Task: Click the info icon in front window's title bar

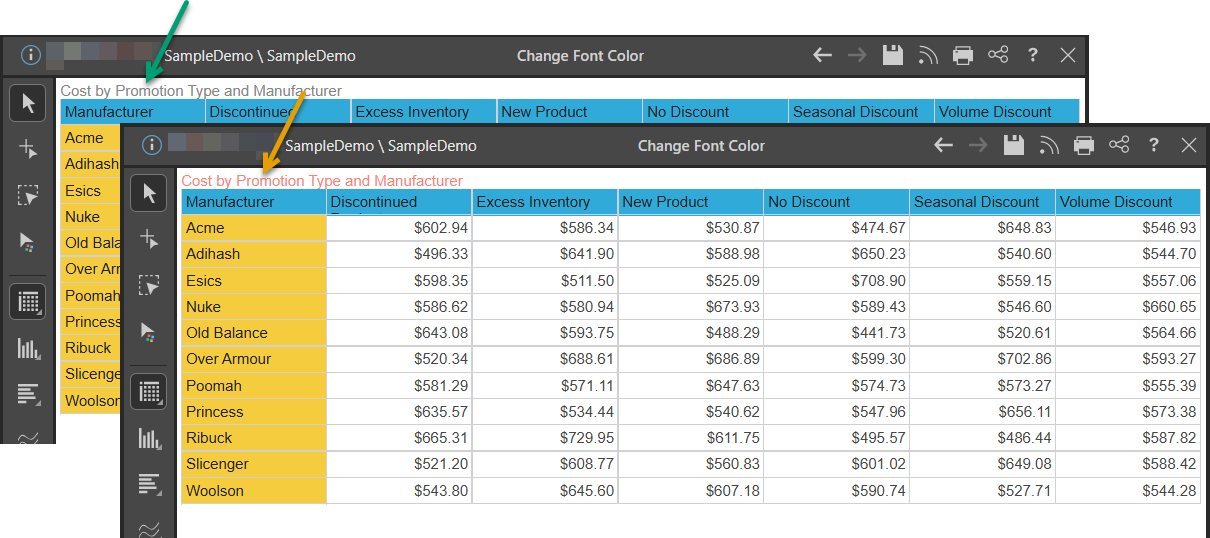Action: [x=152, y=146]
